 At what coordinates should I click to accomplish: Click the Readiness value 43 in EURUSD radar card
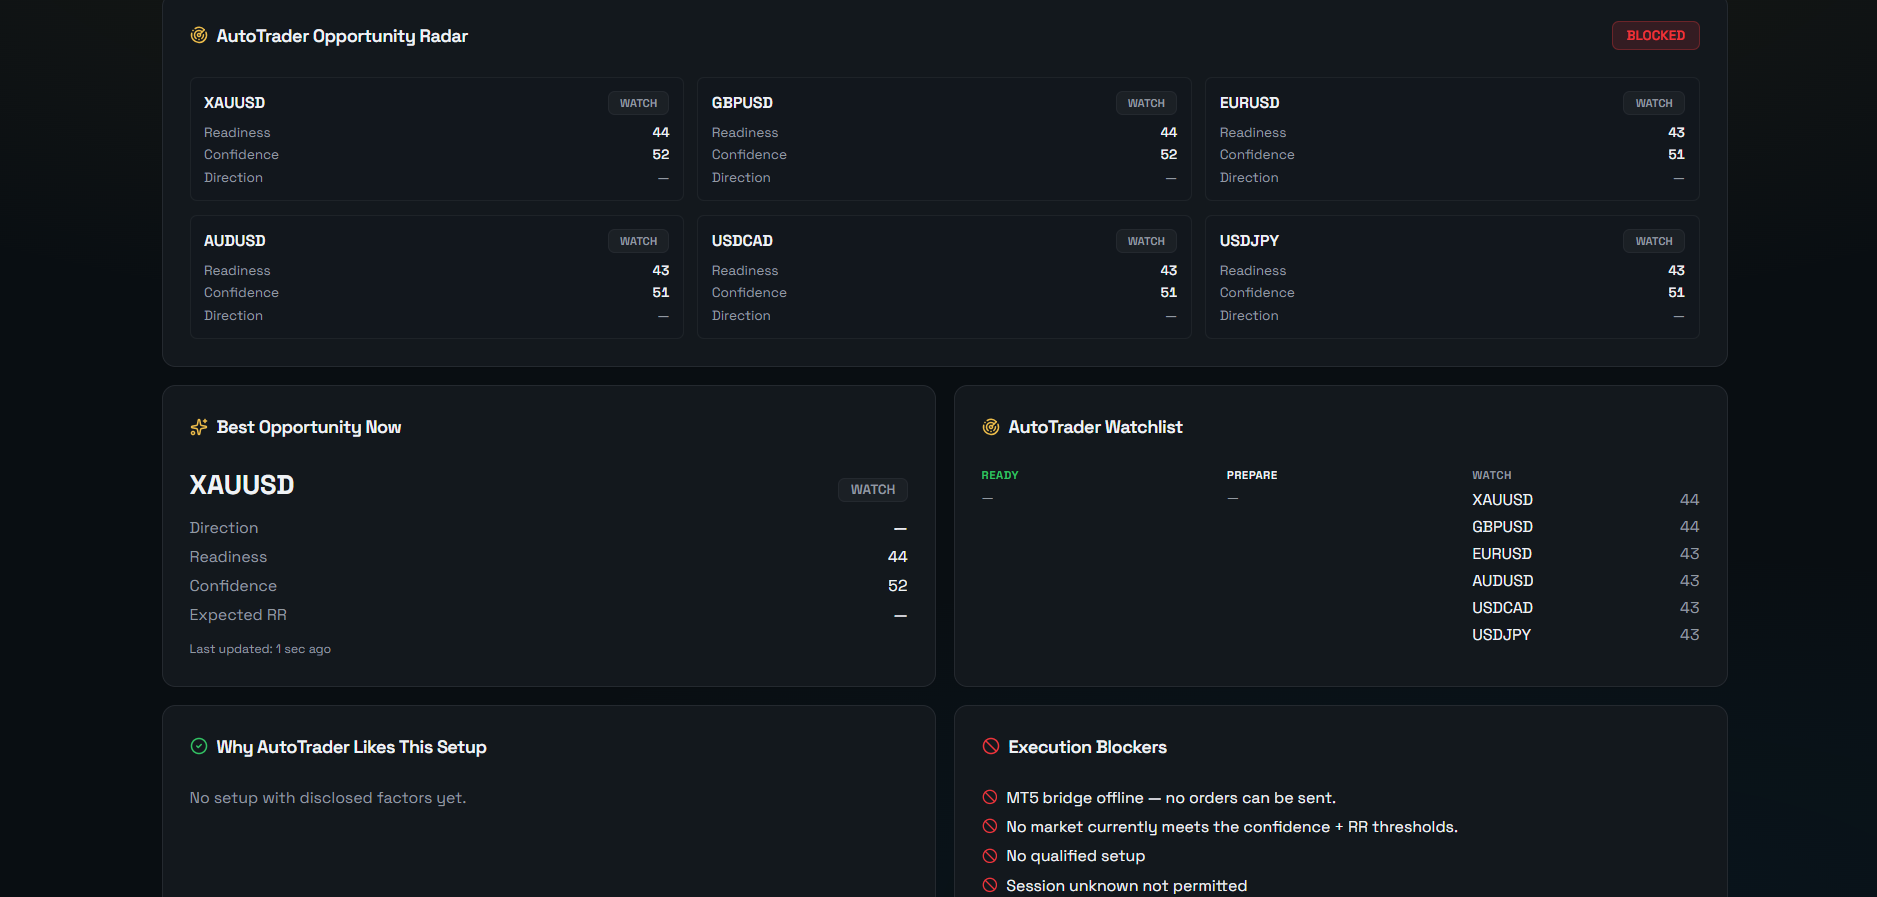click(1676, 132)
